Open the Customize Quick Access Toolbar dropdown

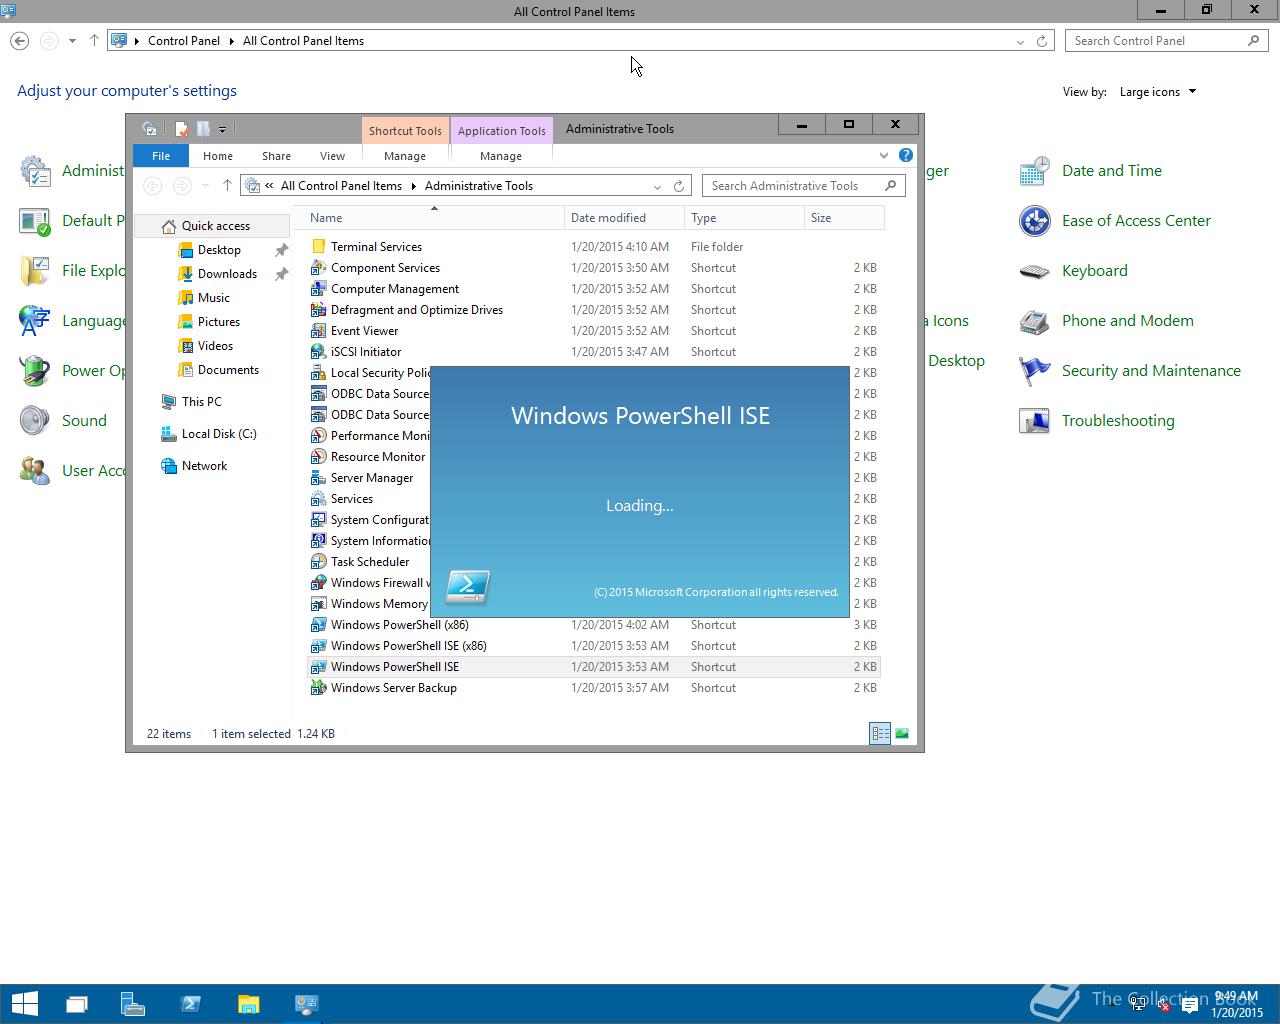tap(222, 129)
